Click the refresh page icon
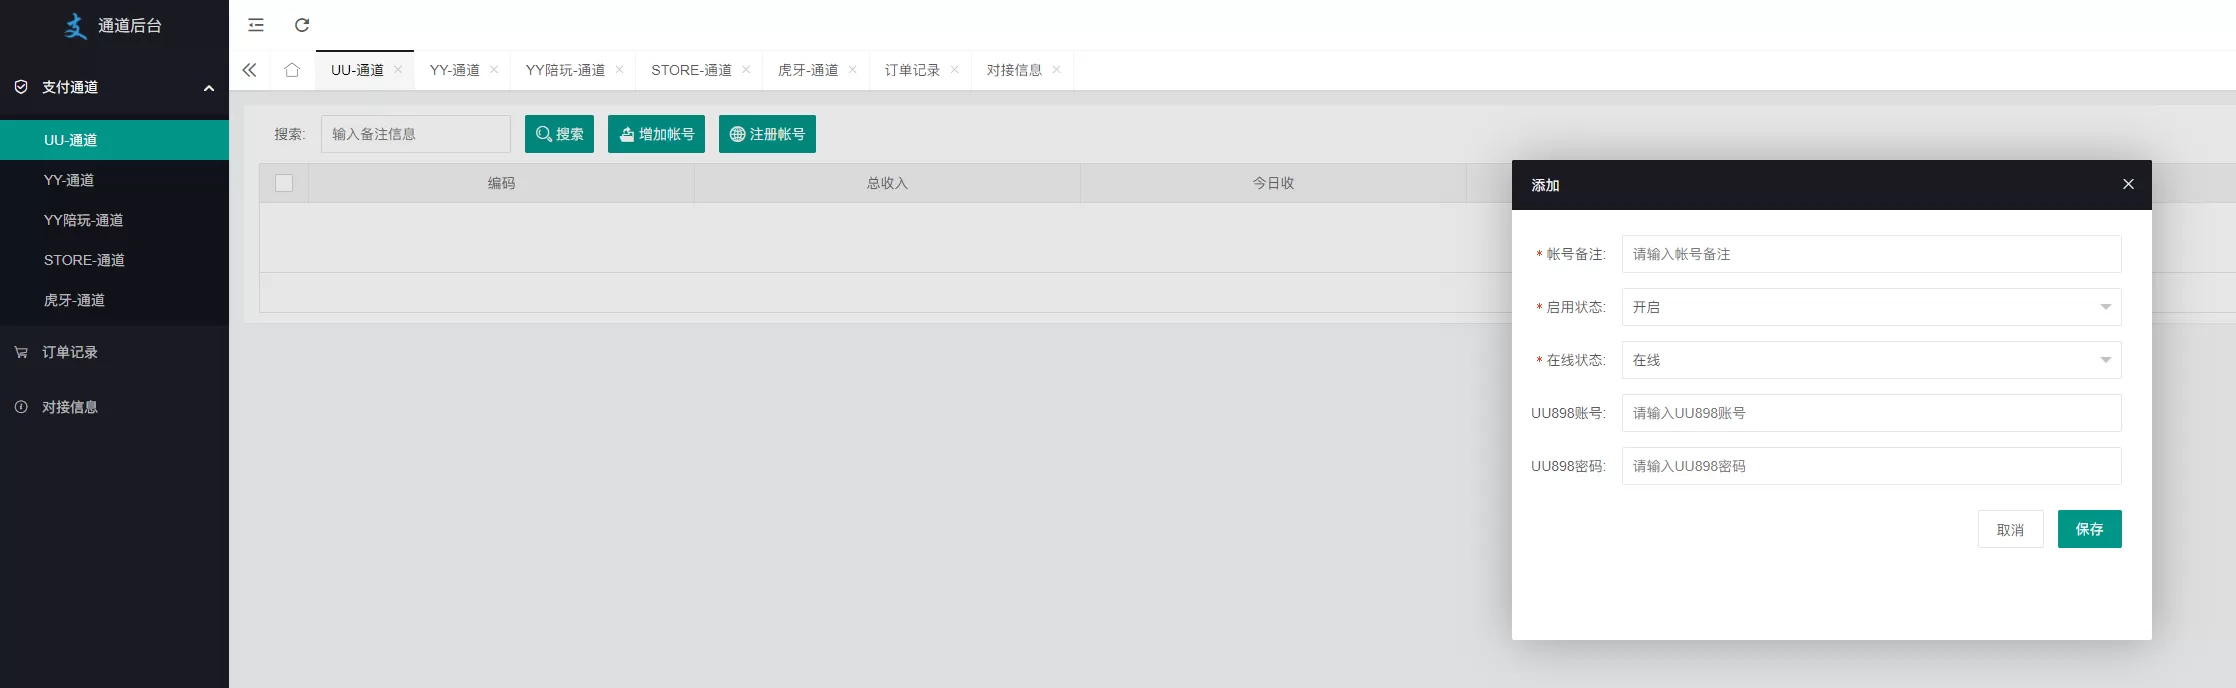The height and width of the screenshot is (688, 2236). [302, 25]
